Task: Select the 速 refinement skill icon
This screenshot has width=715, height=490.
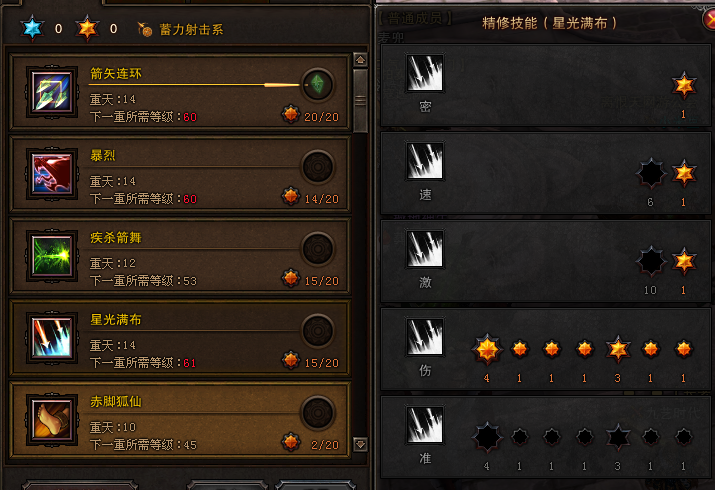Action: 425,160
